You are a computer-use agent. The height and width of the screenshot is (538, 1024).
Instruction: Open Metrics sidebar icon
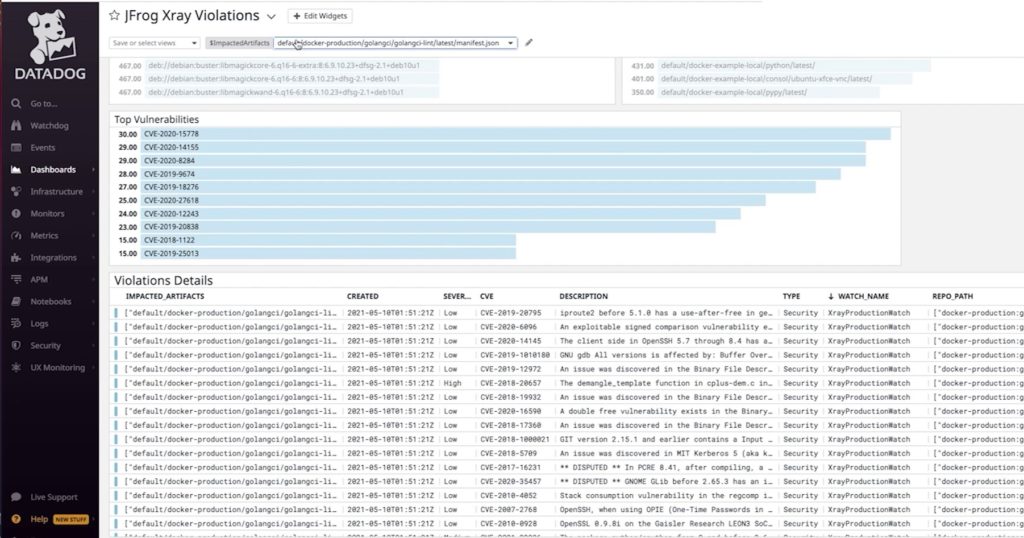(x=16, y=236)
